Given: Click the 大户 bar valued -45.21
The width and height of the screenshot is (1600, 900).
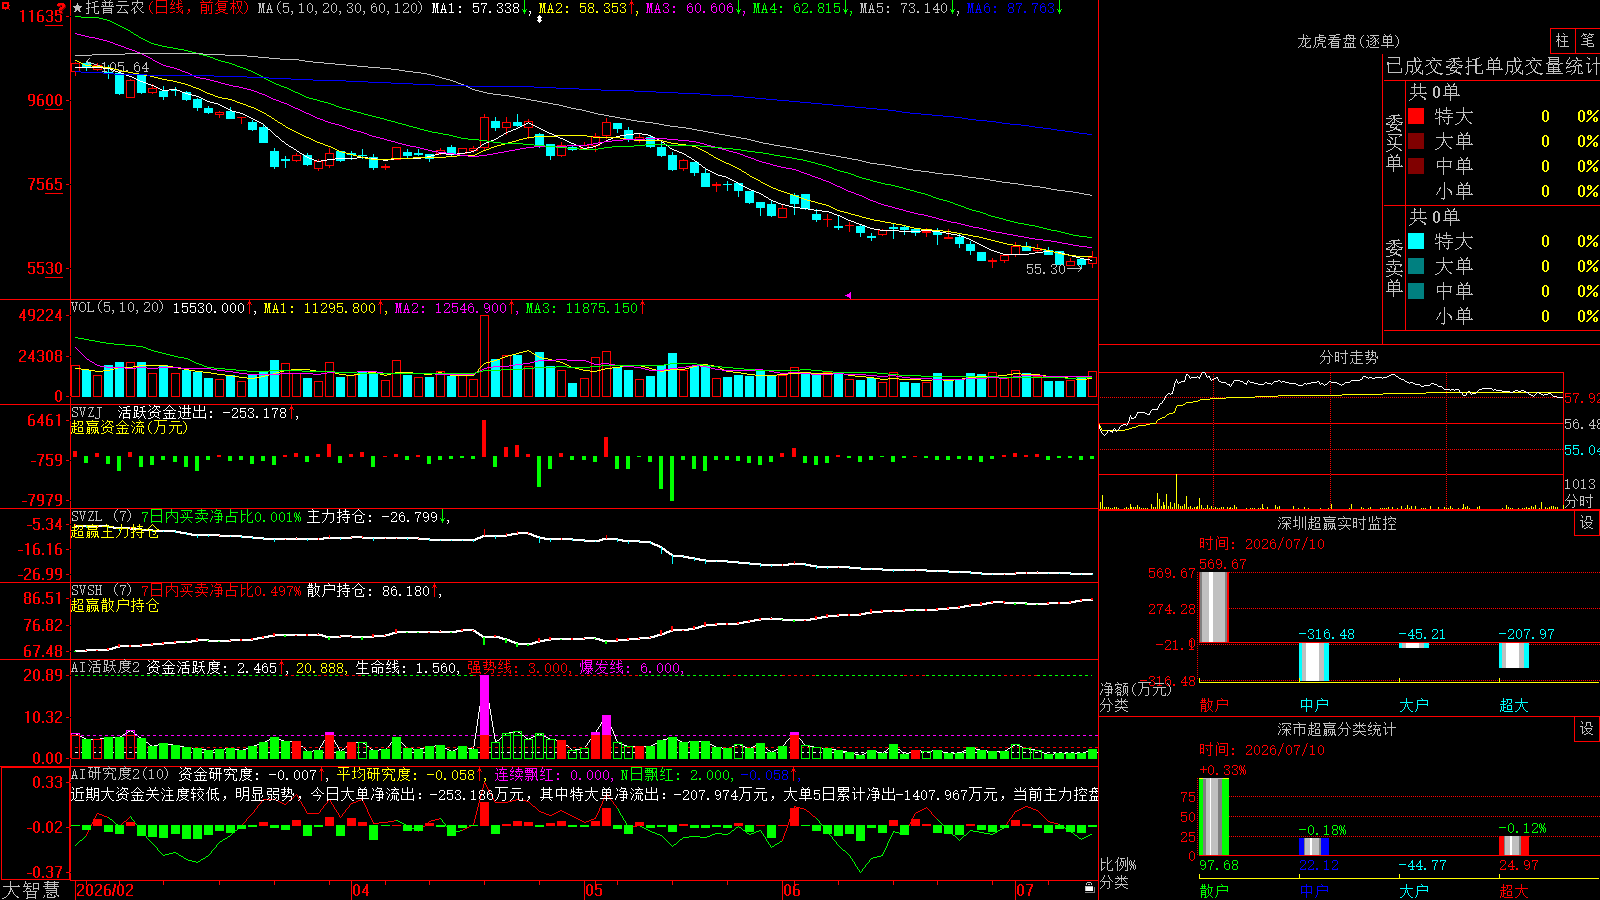Looking at the screenshot, I should [1414, 646].
